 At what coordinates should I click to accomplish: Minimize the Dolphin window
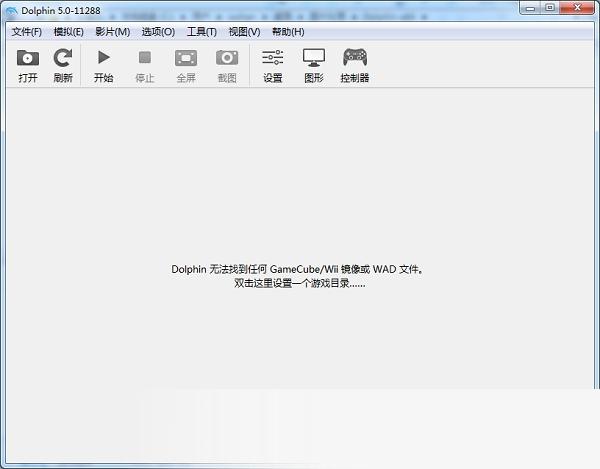click(x=530, y=8)
